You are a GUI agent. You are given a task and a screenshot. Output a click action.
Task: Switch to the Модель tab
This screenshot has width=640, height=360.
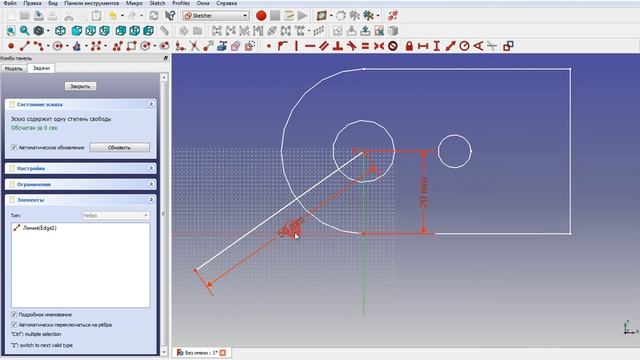coord(13,68)
